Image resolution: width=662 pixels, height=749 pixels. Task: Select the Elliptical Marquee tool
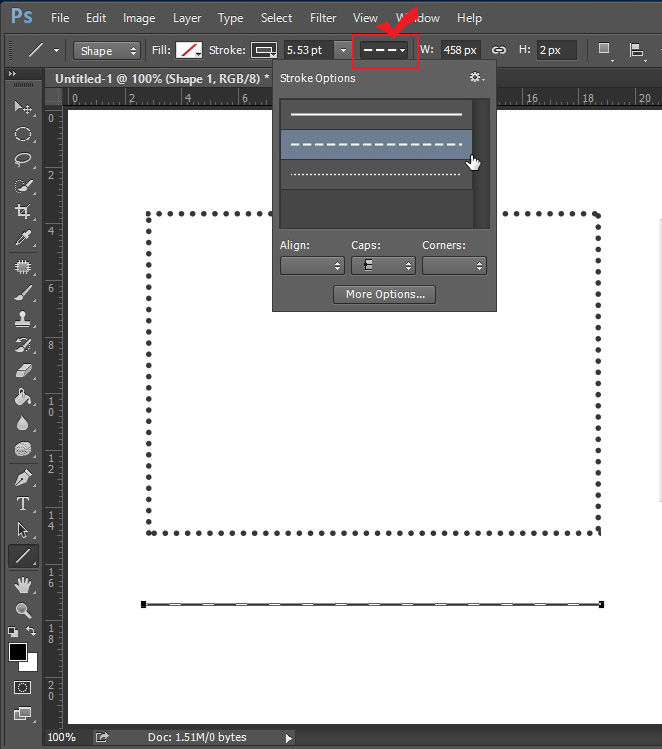tap(23, 134)
